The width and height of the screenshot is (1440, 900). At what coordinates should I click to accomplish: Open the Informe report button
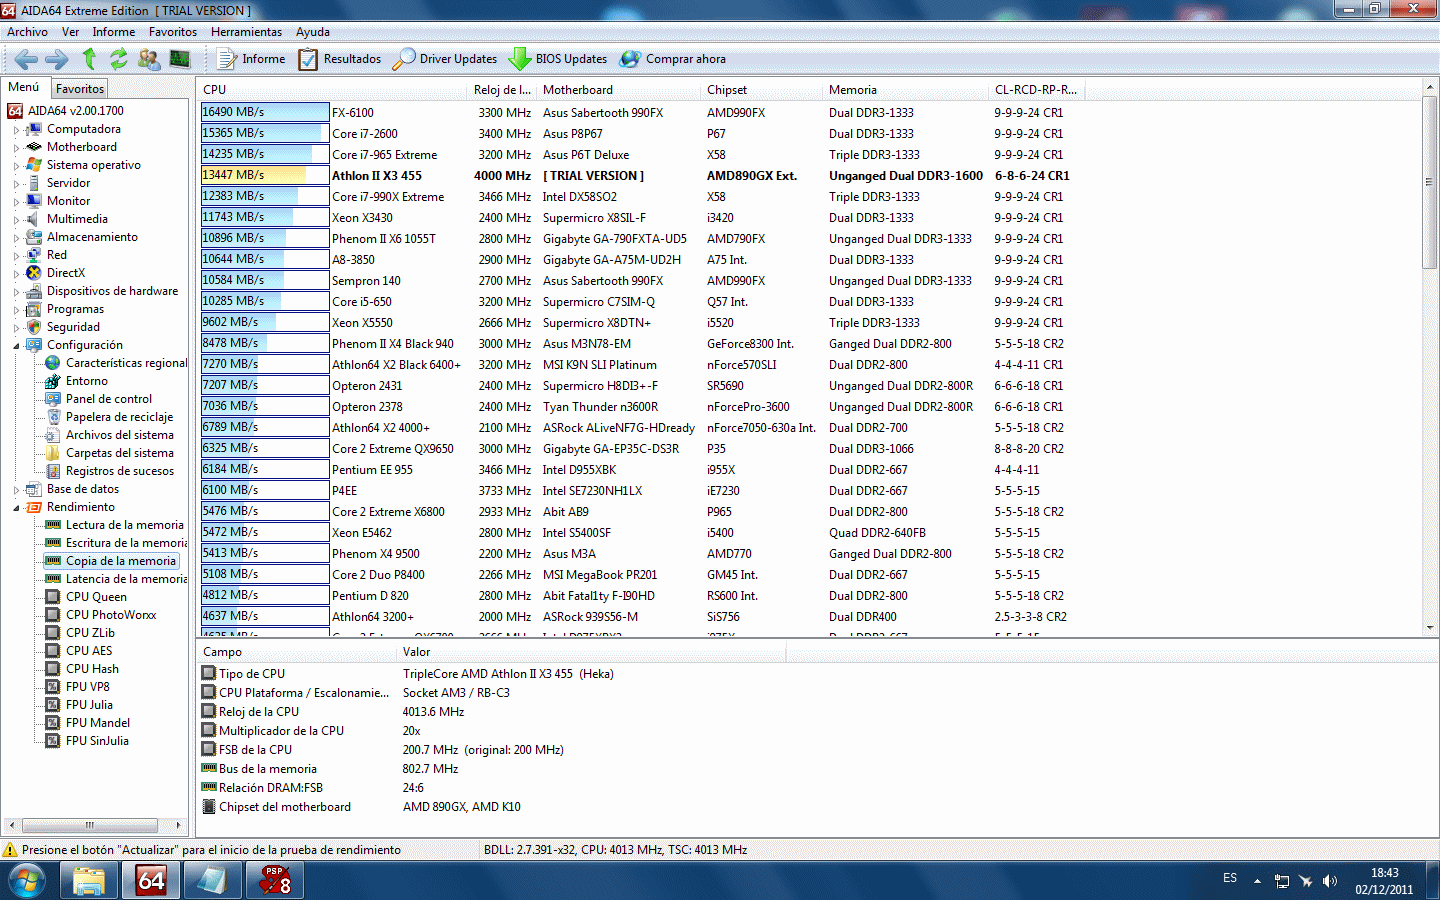coord(251,59)
